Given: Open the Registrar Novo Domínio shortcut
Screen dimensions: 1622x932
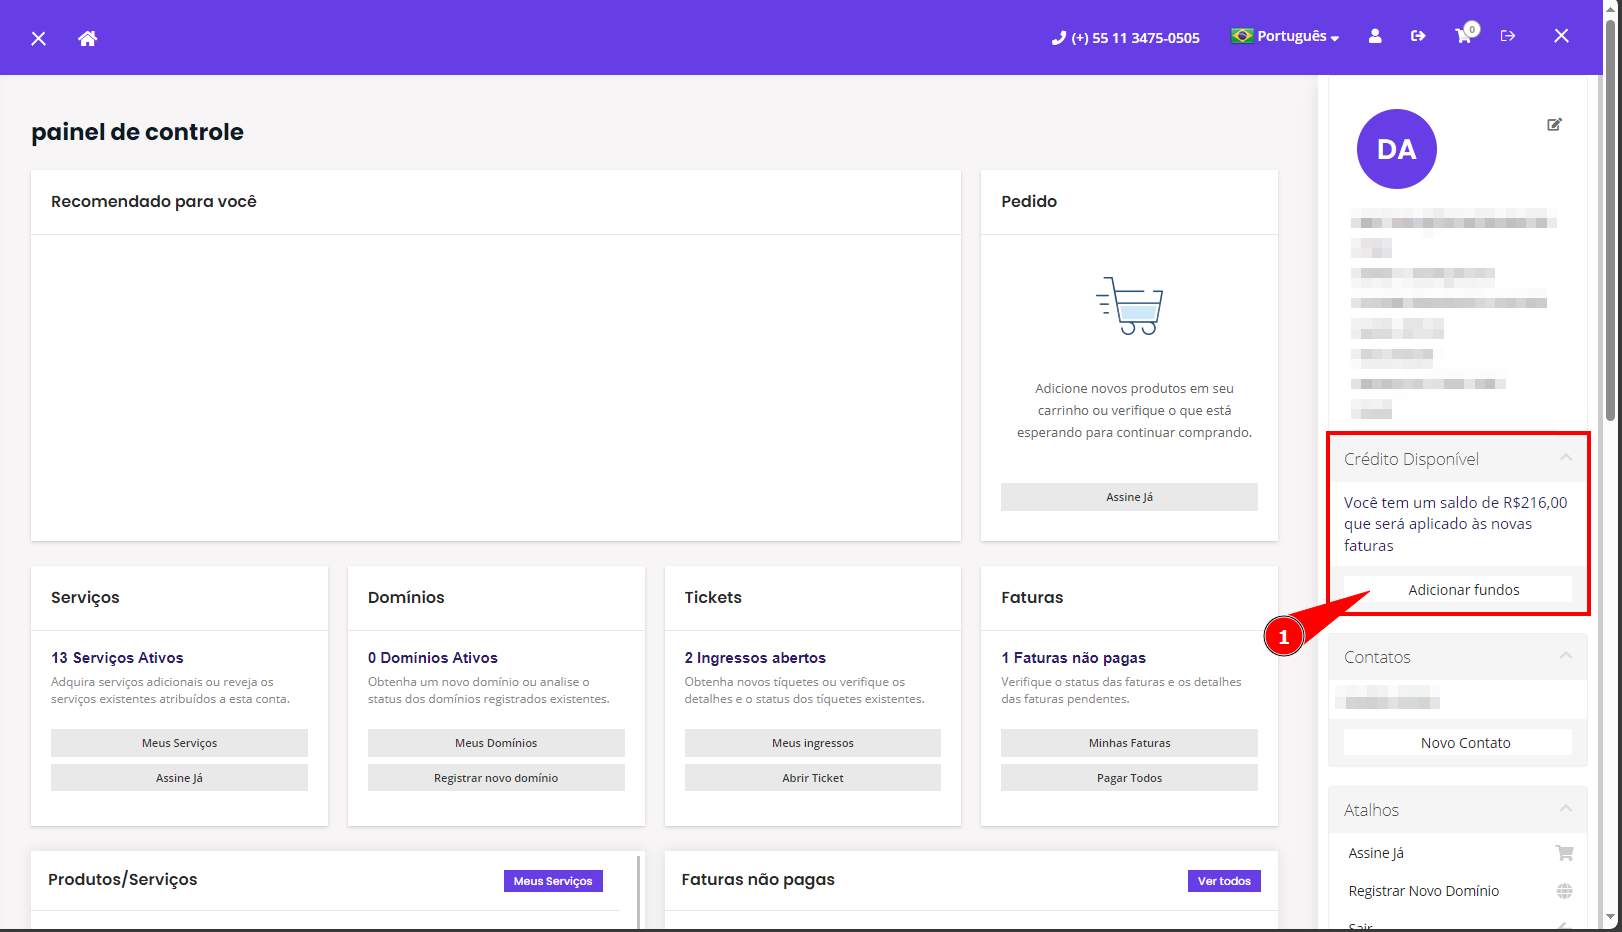Looking at the screenshot, I should (1423, 891).
